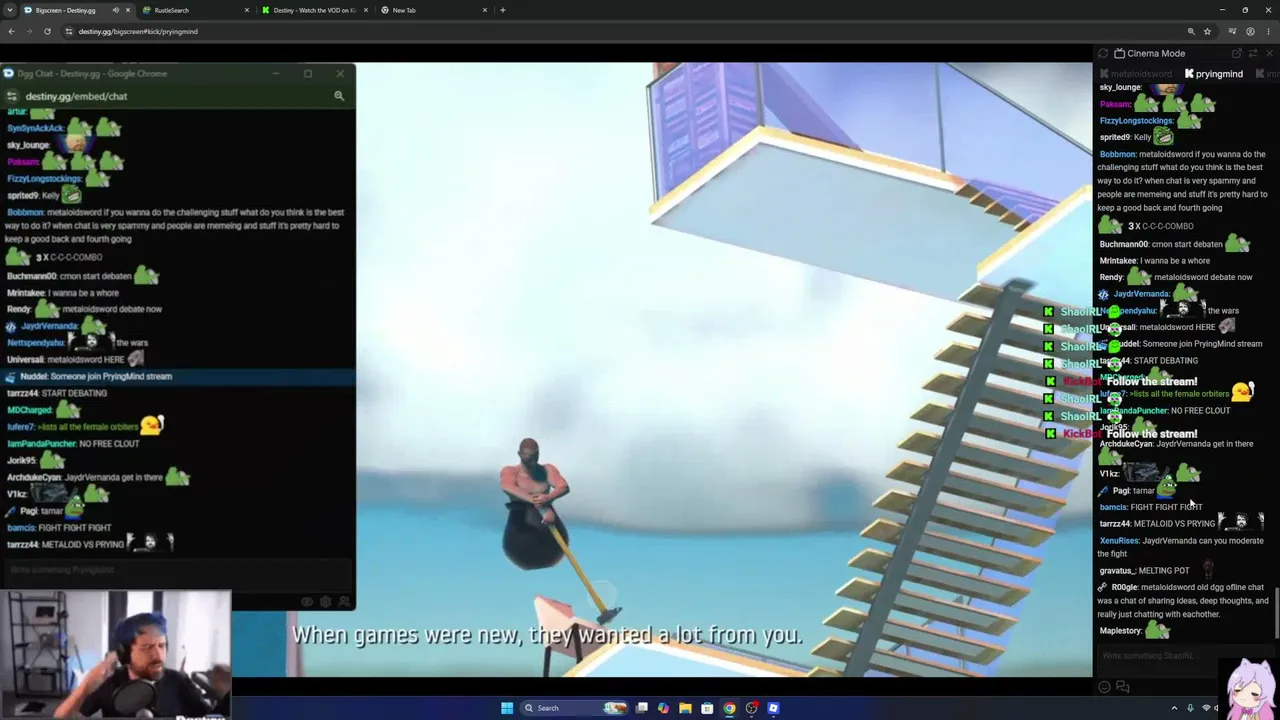Switch to the metaloidsword stream tab
Screen dimensions: 1280x720
pos(1136,74)
